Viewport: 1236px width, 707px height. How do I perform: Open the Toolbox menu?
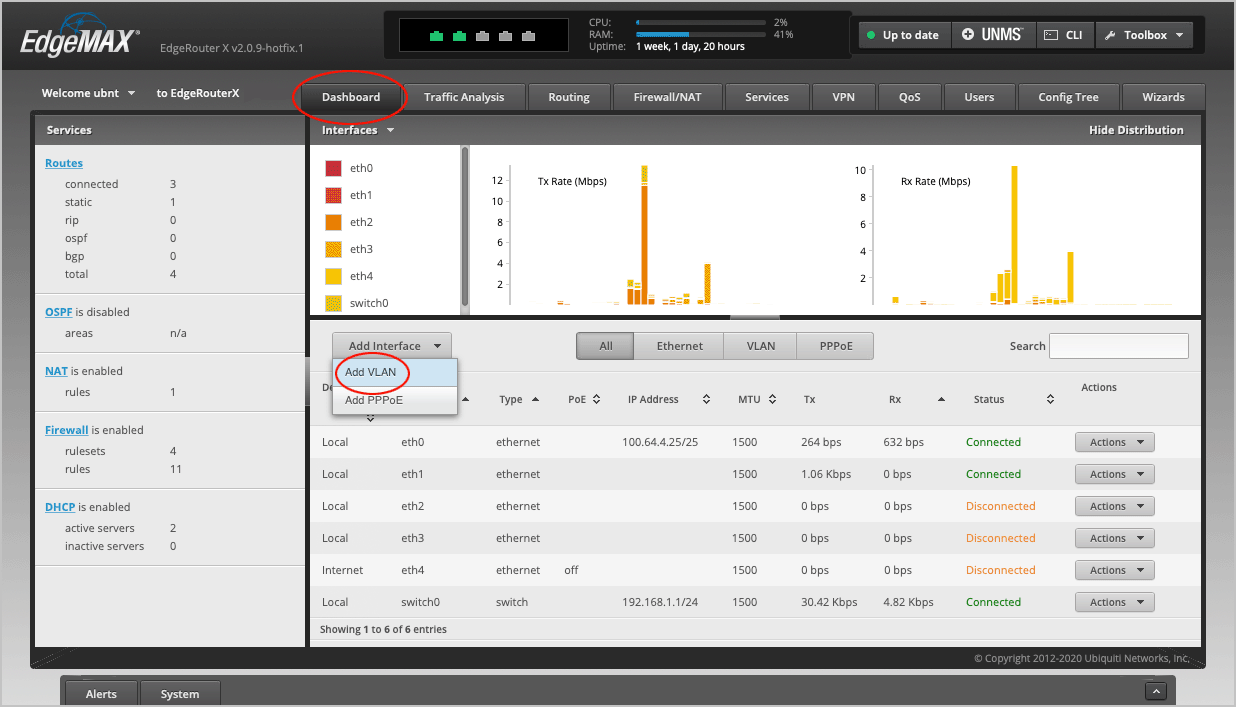1144,35
